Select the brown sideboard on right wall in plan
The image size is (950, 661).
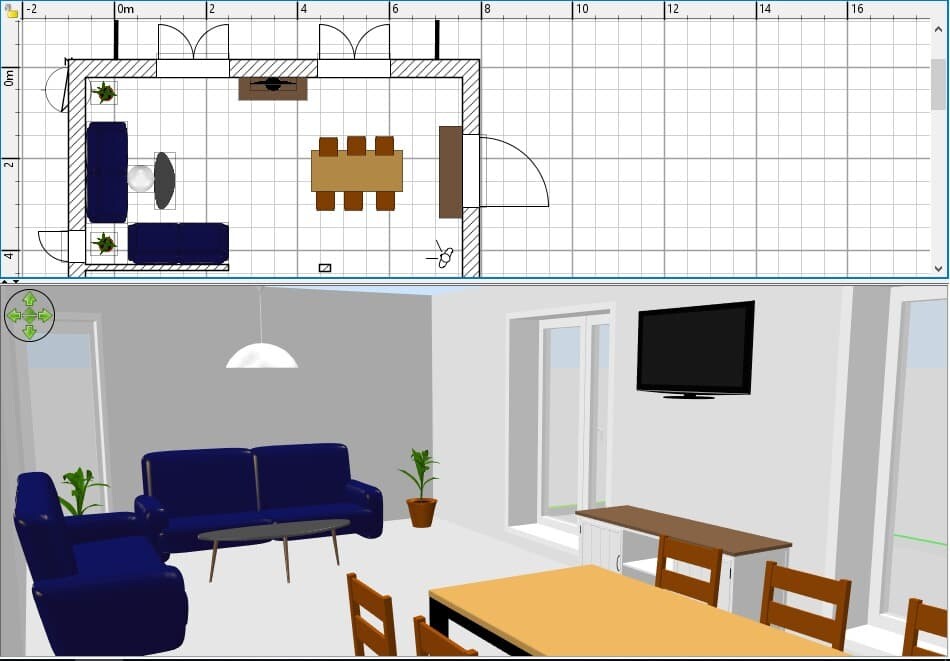450,171
